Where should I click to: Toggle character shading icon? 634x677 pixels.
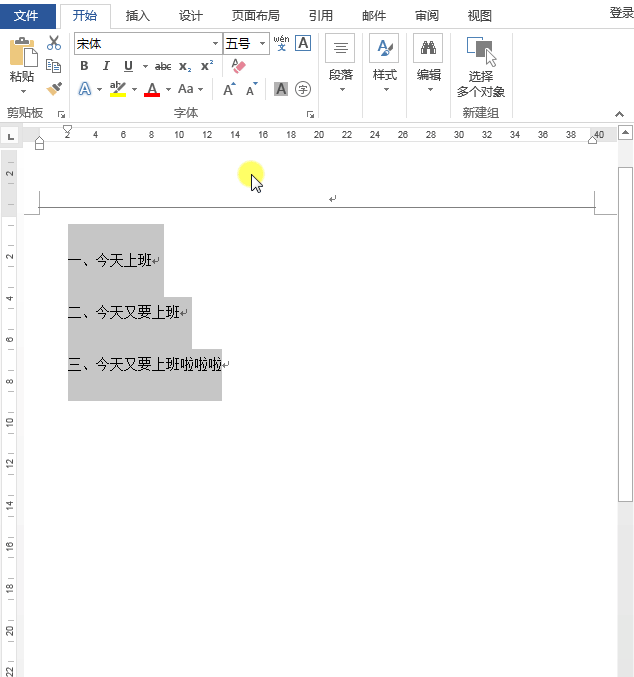(281, 89)
